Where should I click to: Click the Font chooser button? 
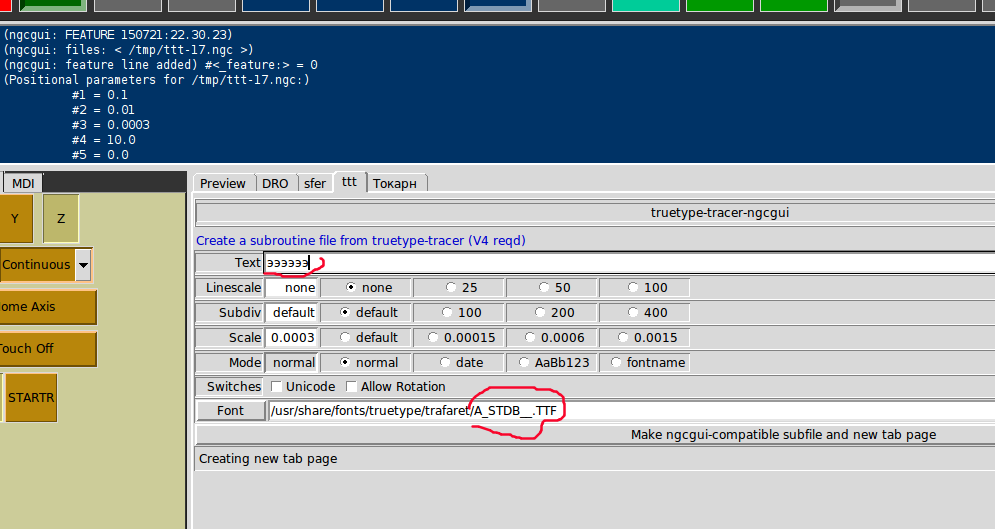tap(230, 410)
